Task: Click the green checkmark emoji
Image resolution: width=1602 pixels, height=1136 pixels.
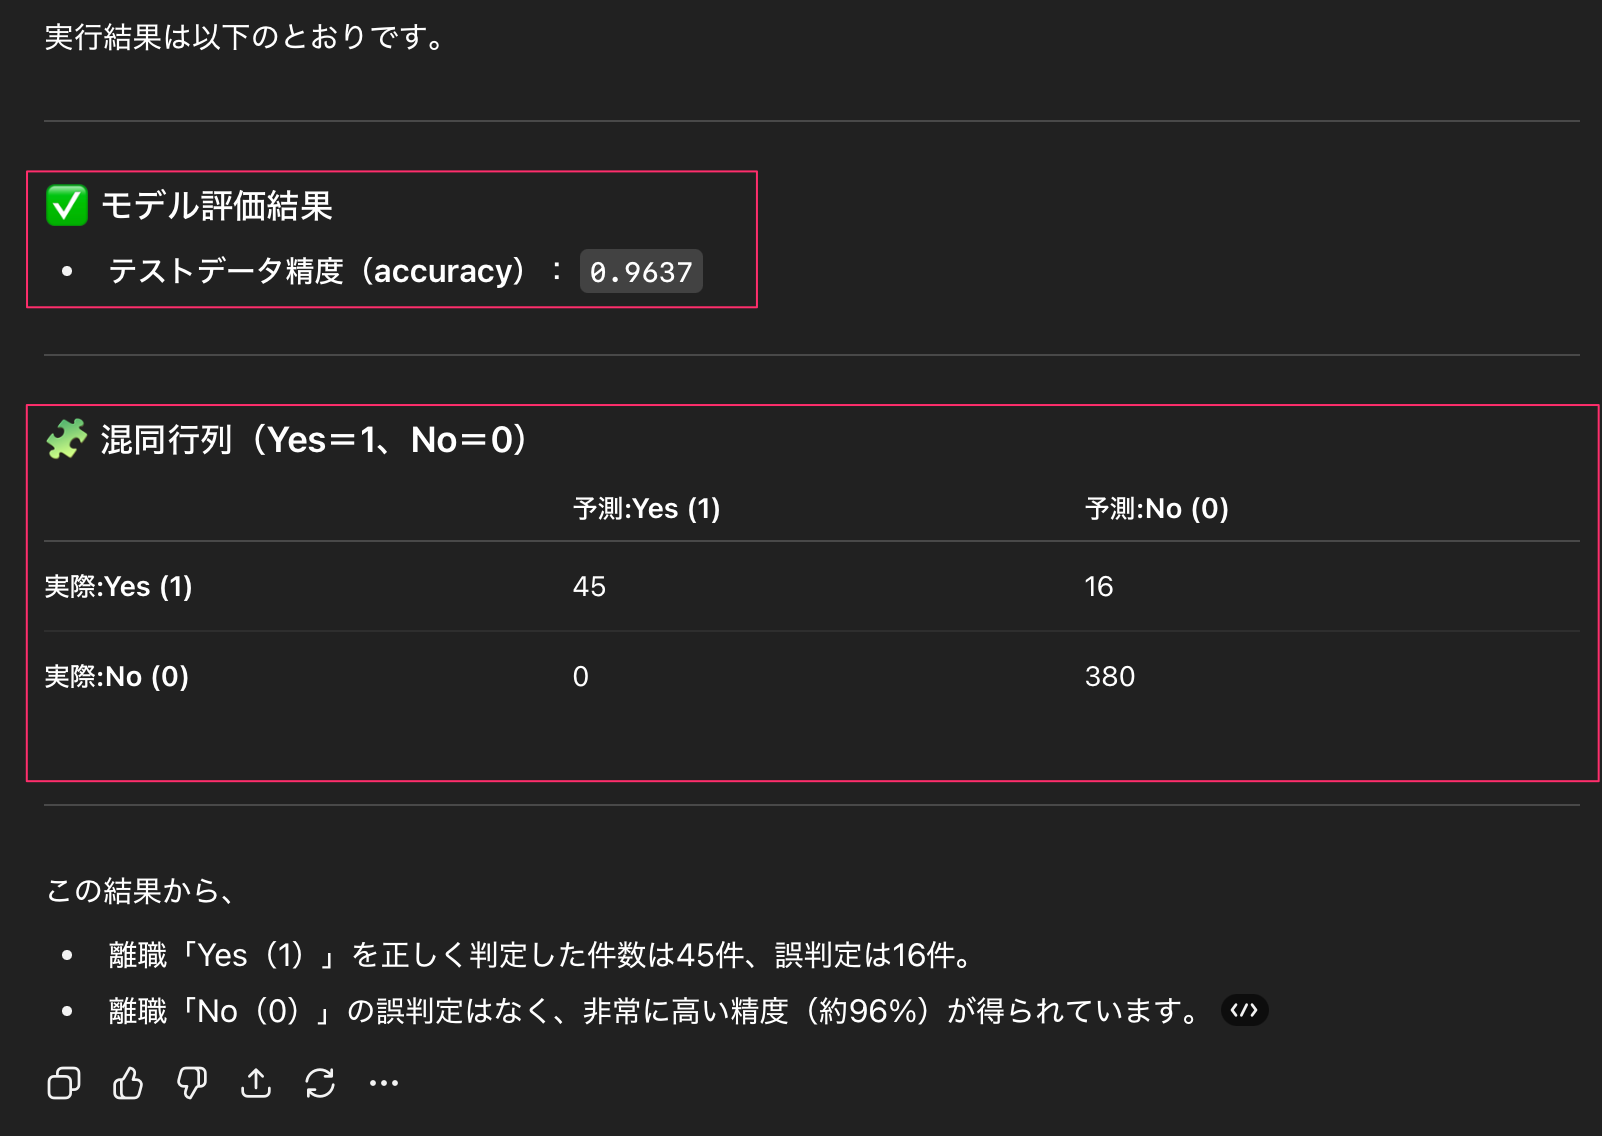Action: click(66, 207)
